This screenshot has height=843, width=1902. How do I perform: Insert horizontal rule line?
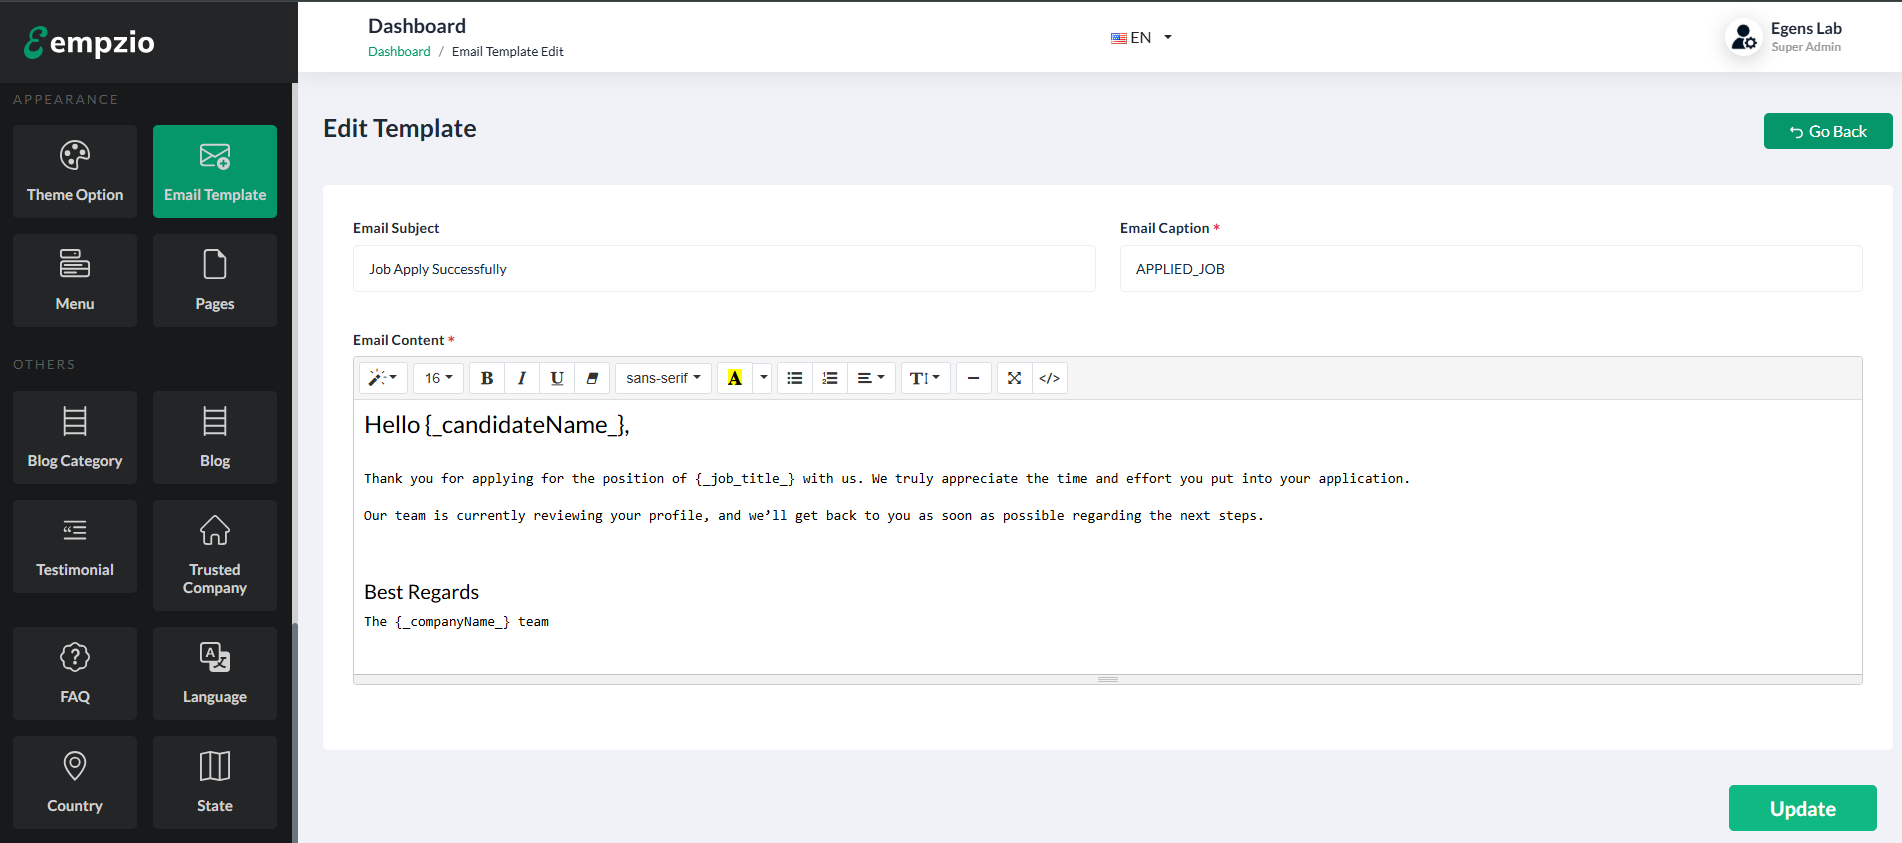(x=973, y=378)
